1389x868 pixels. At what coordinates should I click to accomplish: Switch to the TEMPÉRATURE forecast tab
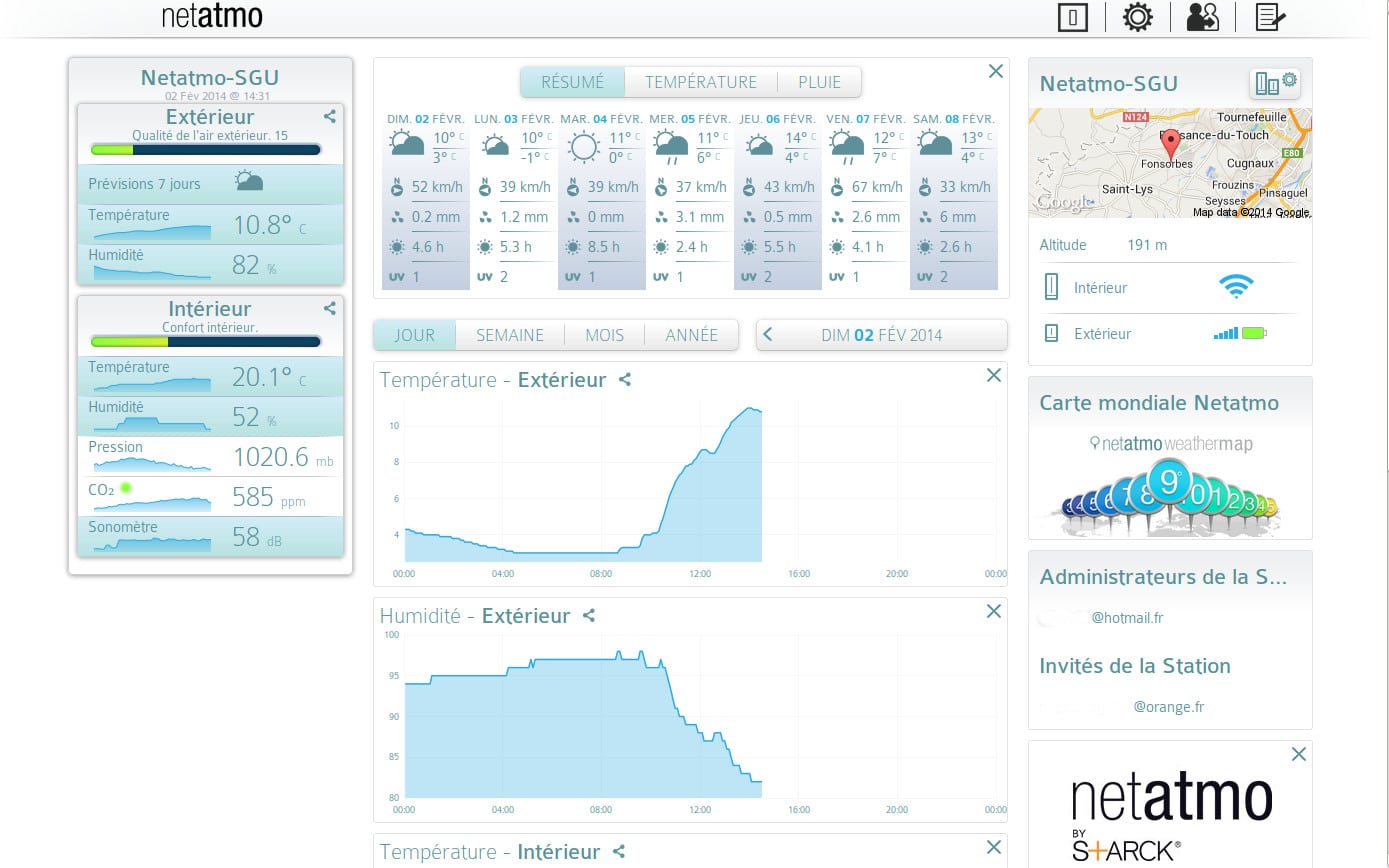(701, 82)
